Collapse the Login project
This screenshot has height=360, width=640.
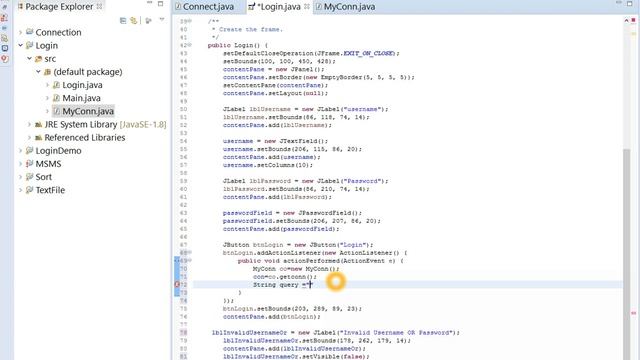tap(20, 45)
